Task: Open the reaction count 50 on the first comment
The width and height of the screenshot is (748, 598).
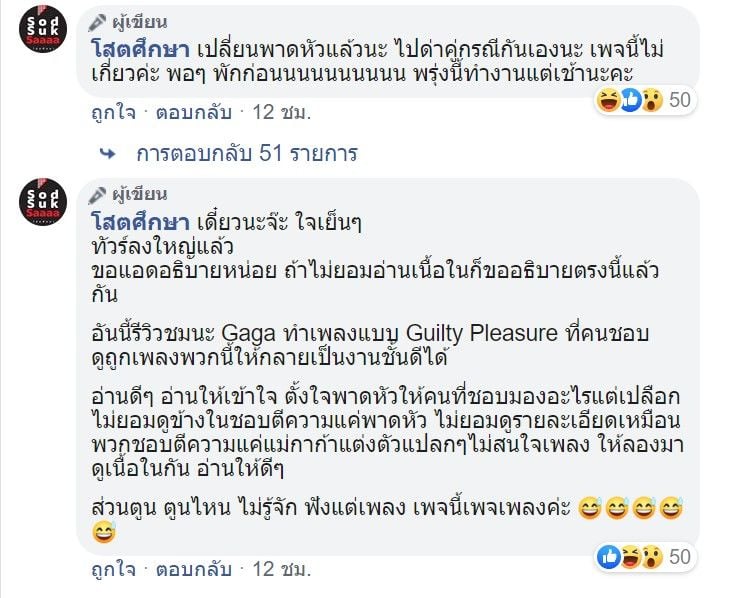Action: click(x=681, y=100)
